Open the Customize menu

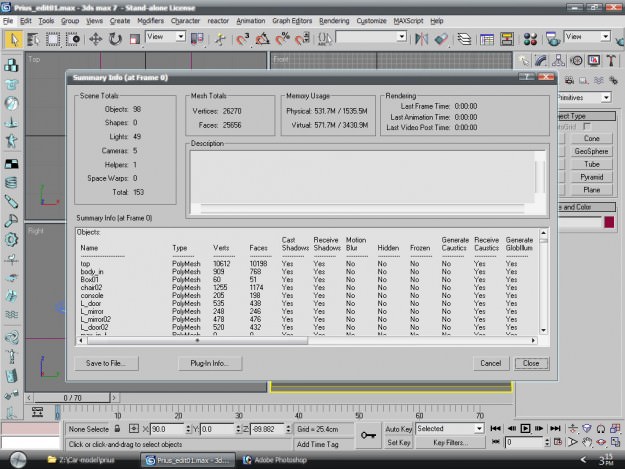tap(371, 21)
